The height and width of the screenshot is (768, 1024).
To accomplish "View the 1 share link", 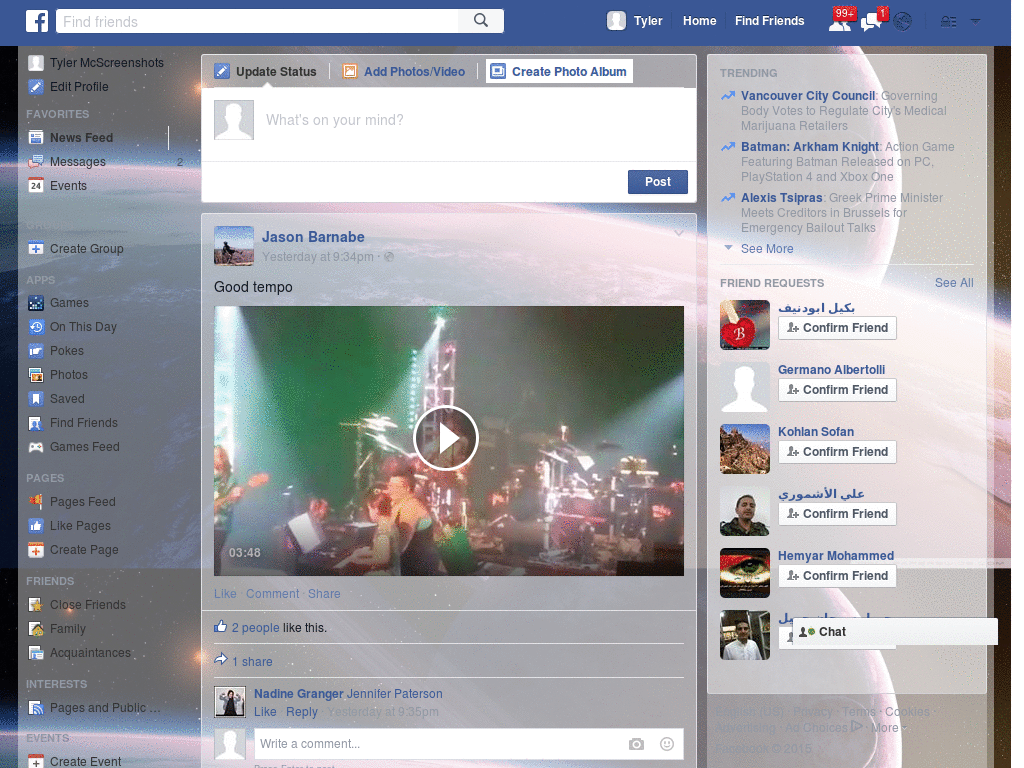I will [x=252, y=662].
